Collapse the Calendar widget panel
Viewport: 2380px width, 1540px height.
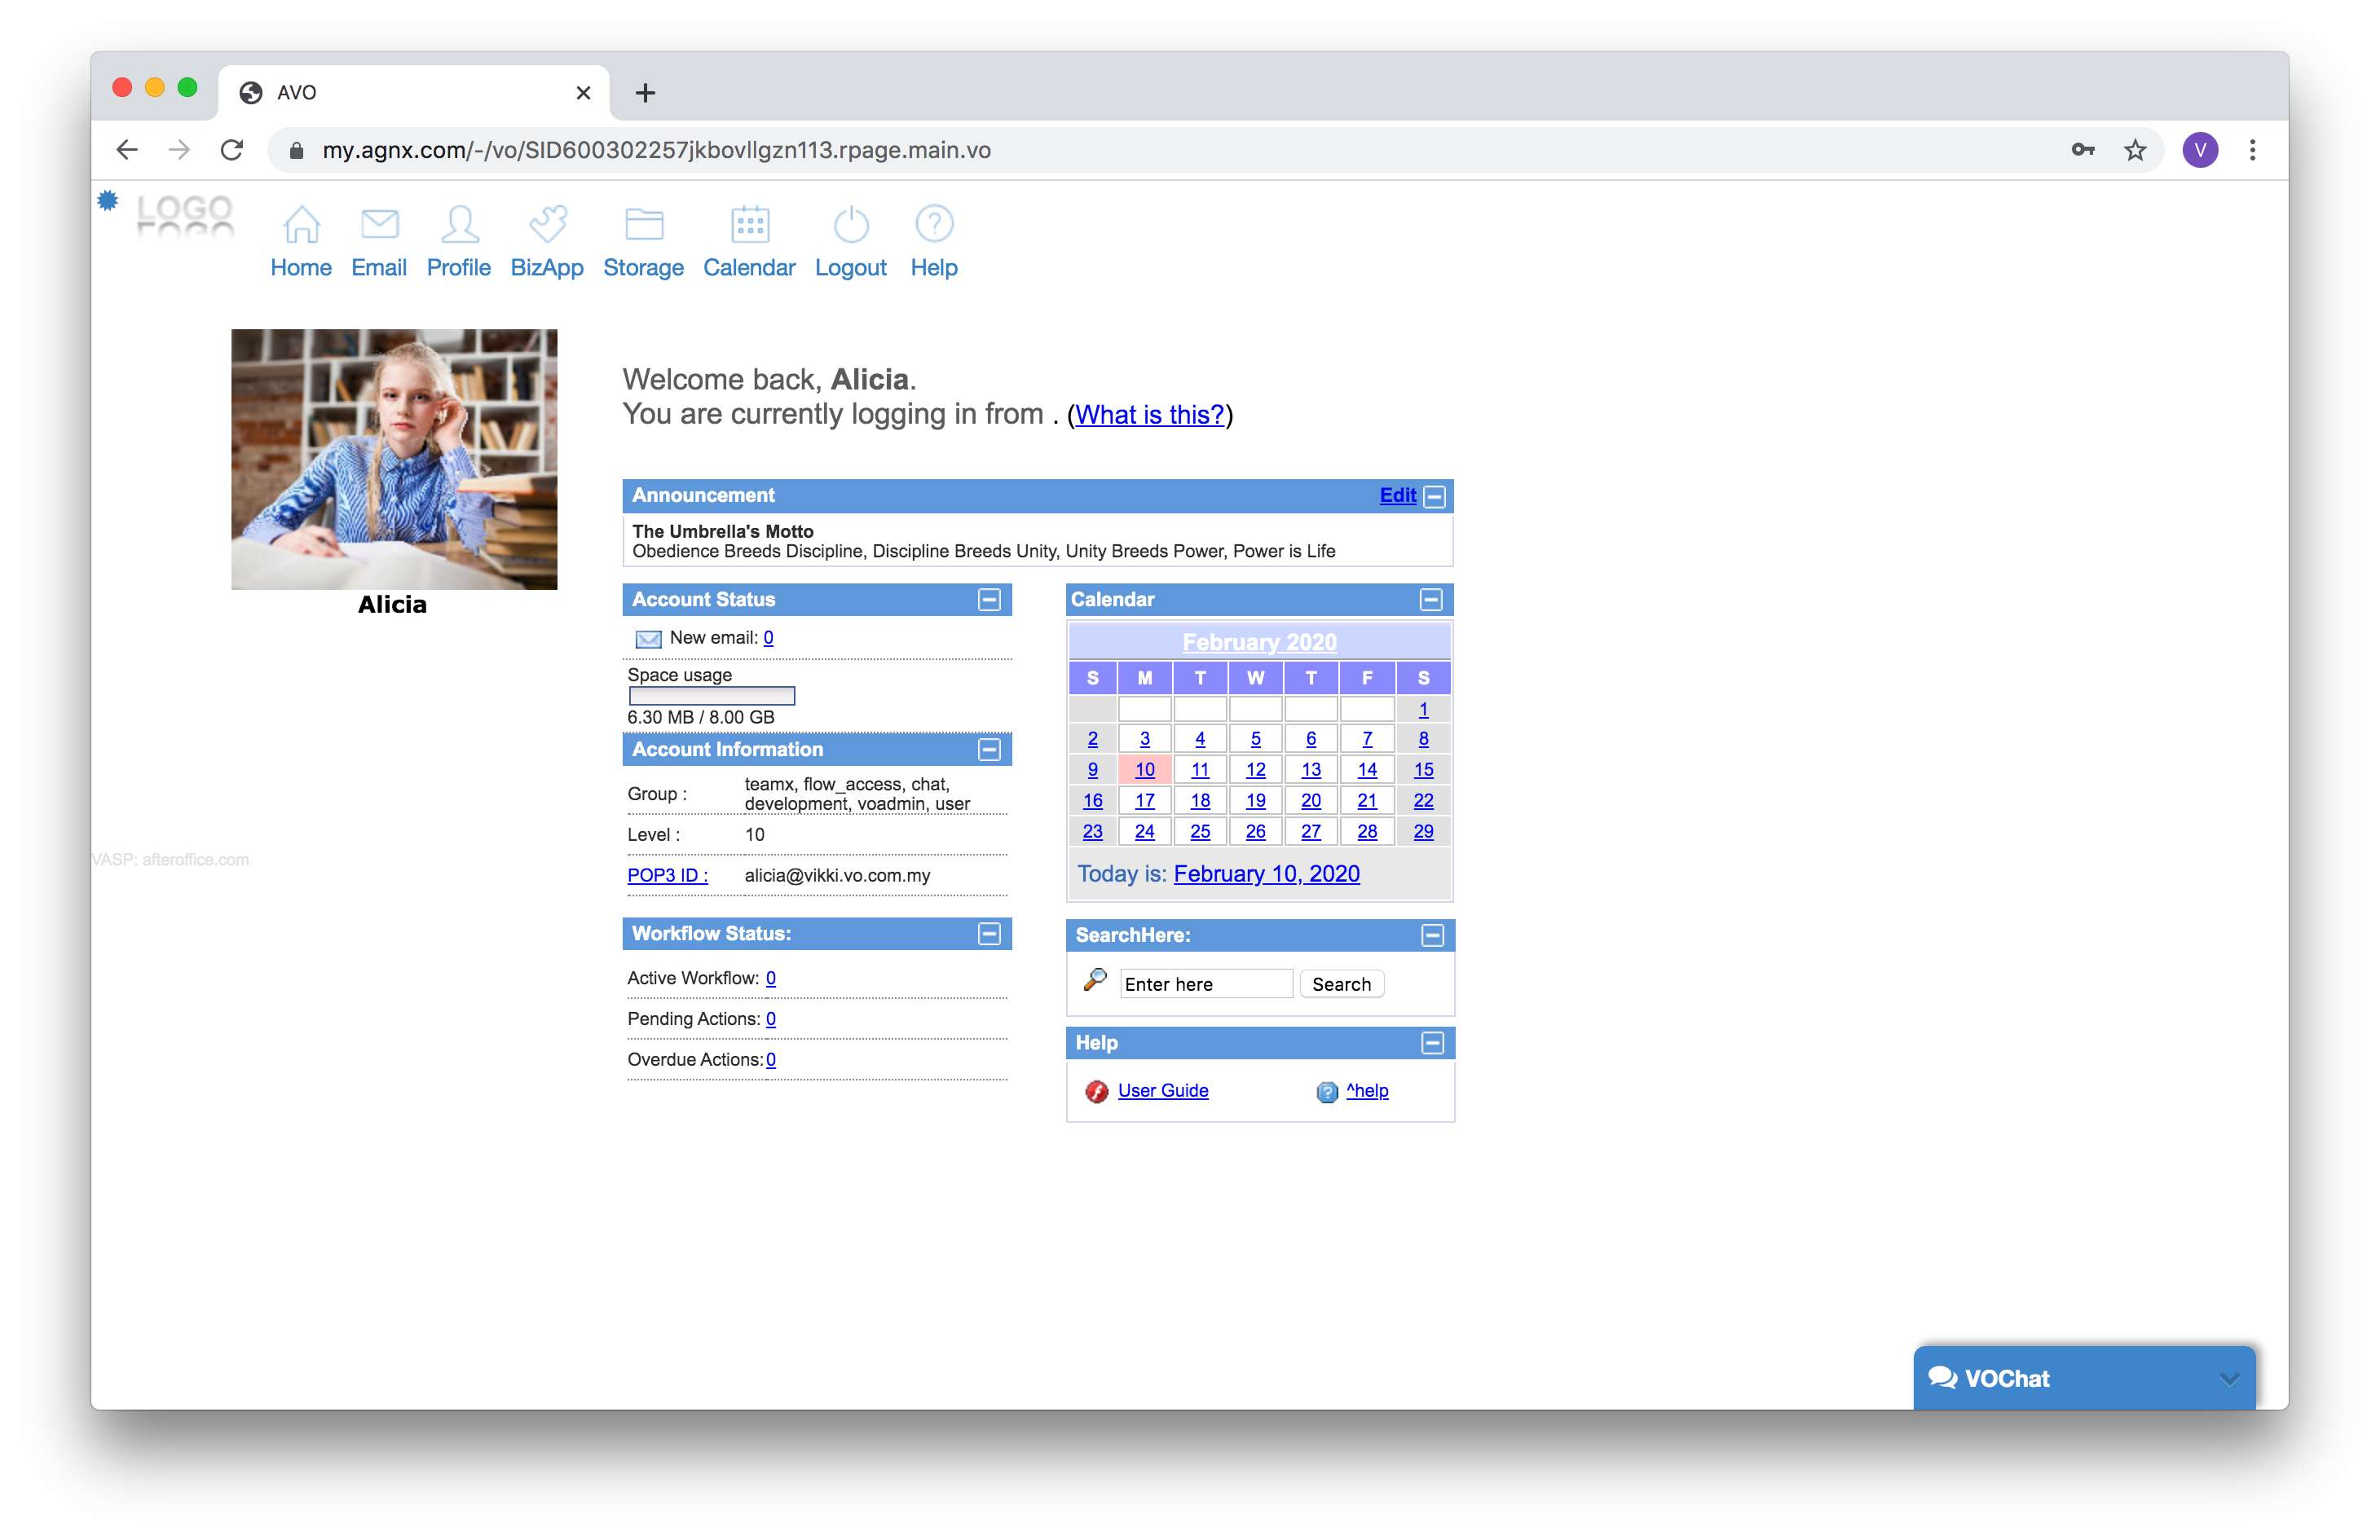coord(1430,600)
